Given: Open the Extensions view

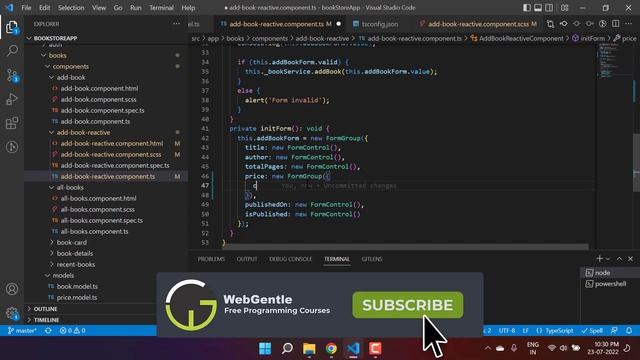Looking at the screenshot, I should click(12, 123).
